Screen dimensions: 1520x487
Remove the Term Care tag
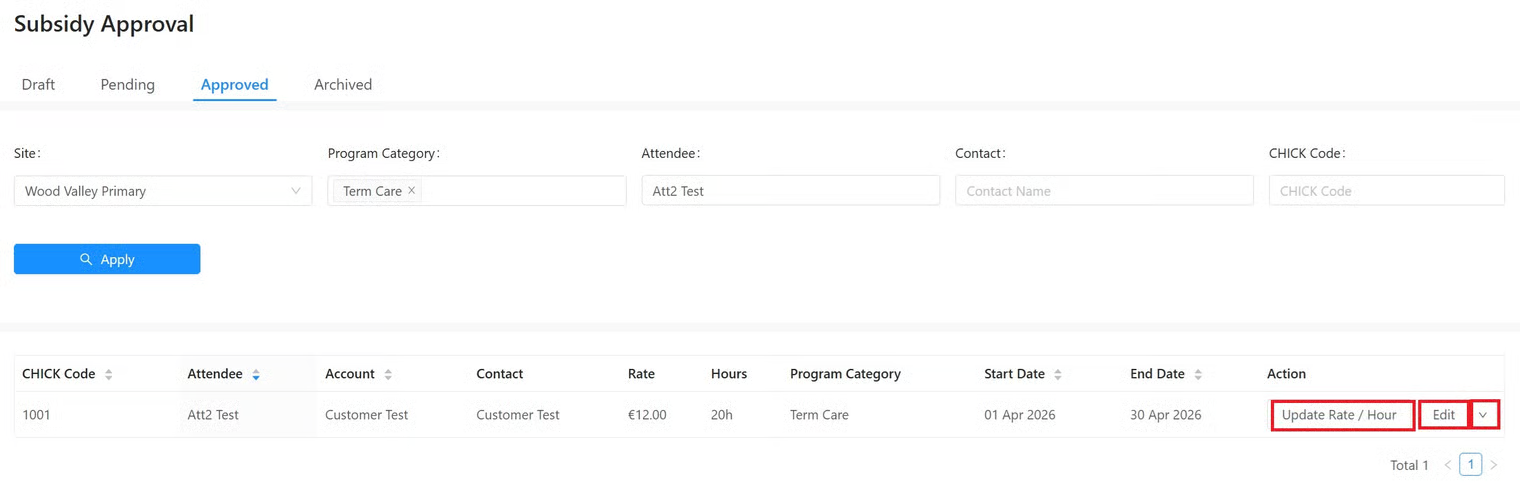(x=411, y=190)
